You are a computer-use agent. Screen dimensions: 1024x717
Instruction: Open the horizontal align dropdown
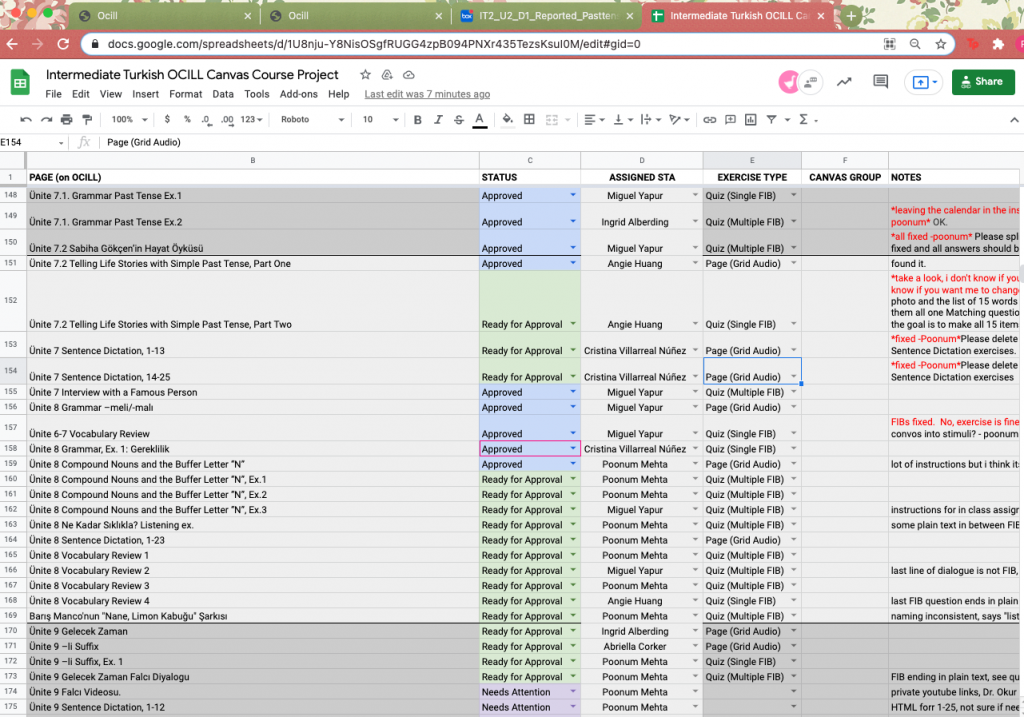594,120
